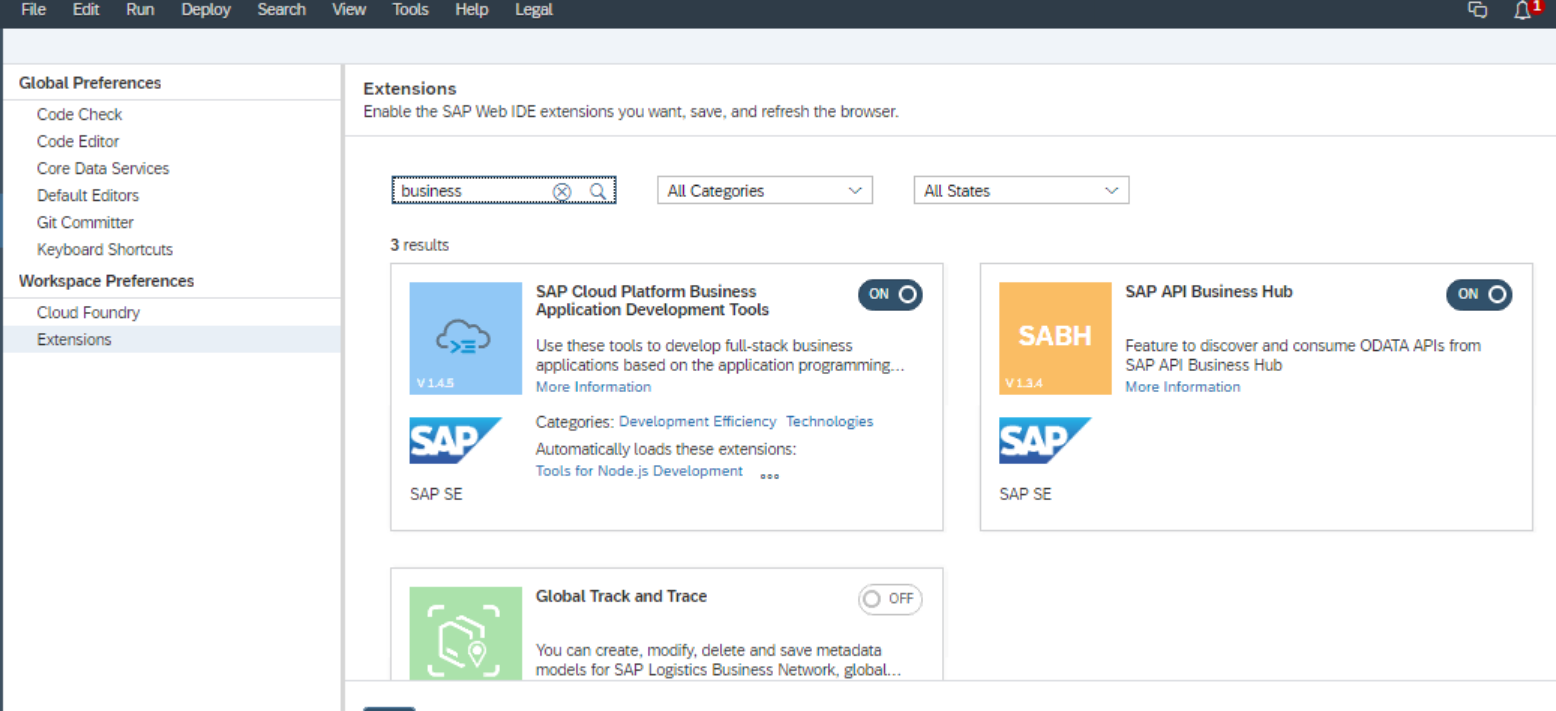Open the chat feedback icon in header
The height and width of the screenshot is (711, 1556).
[x=1477, y=10]
